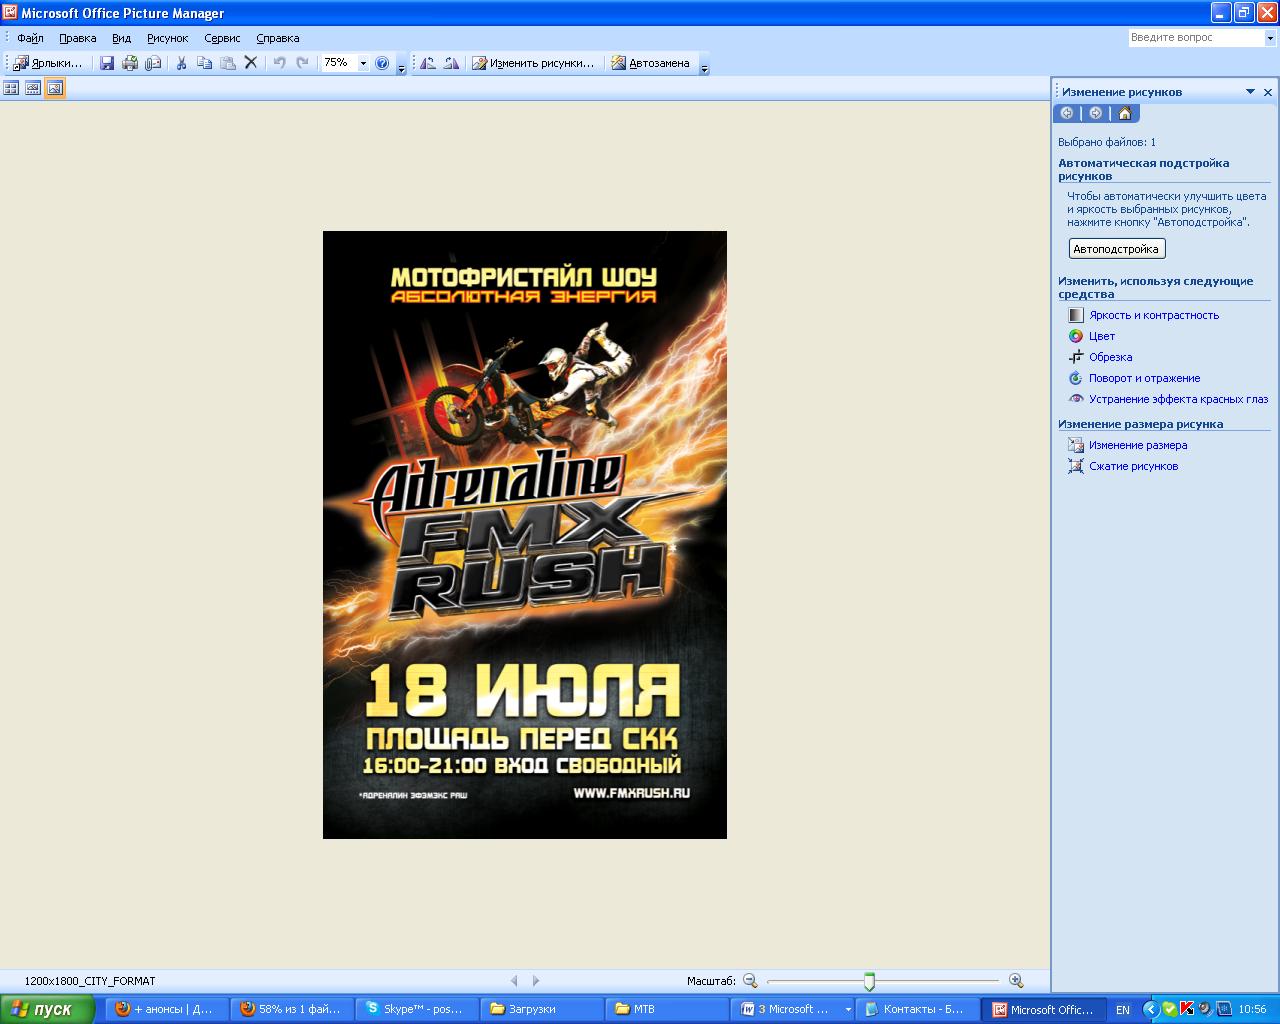Open the Вид menu
1280x1024 pixels.
[122, 38]
